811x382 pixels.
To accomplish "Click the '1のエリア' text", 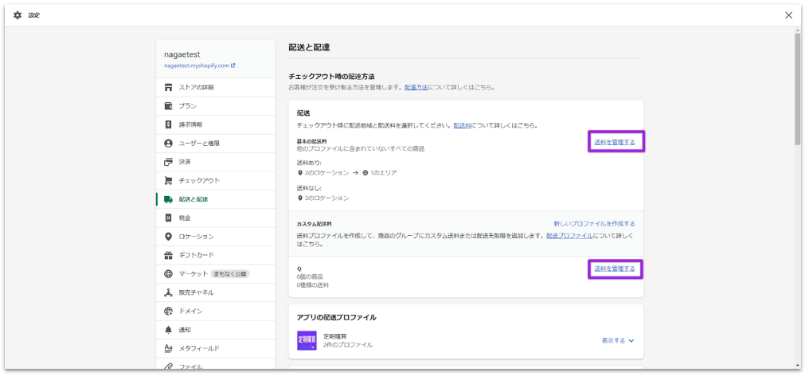I will click(383, 173).
